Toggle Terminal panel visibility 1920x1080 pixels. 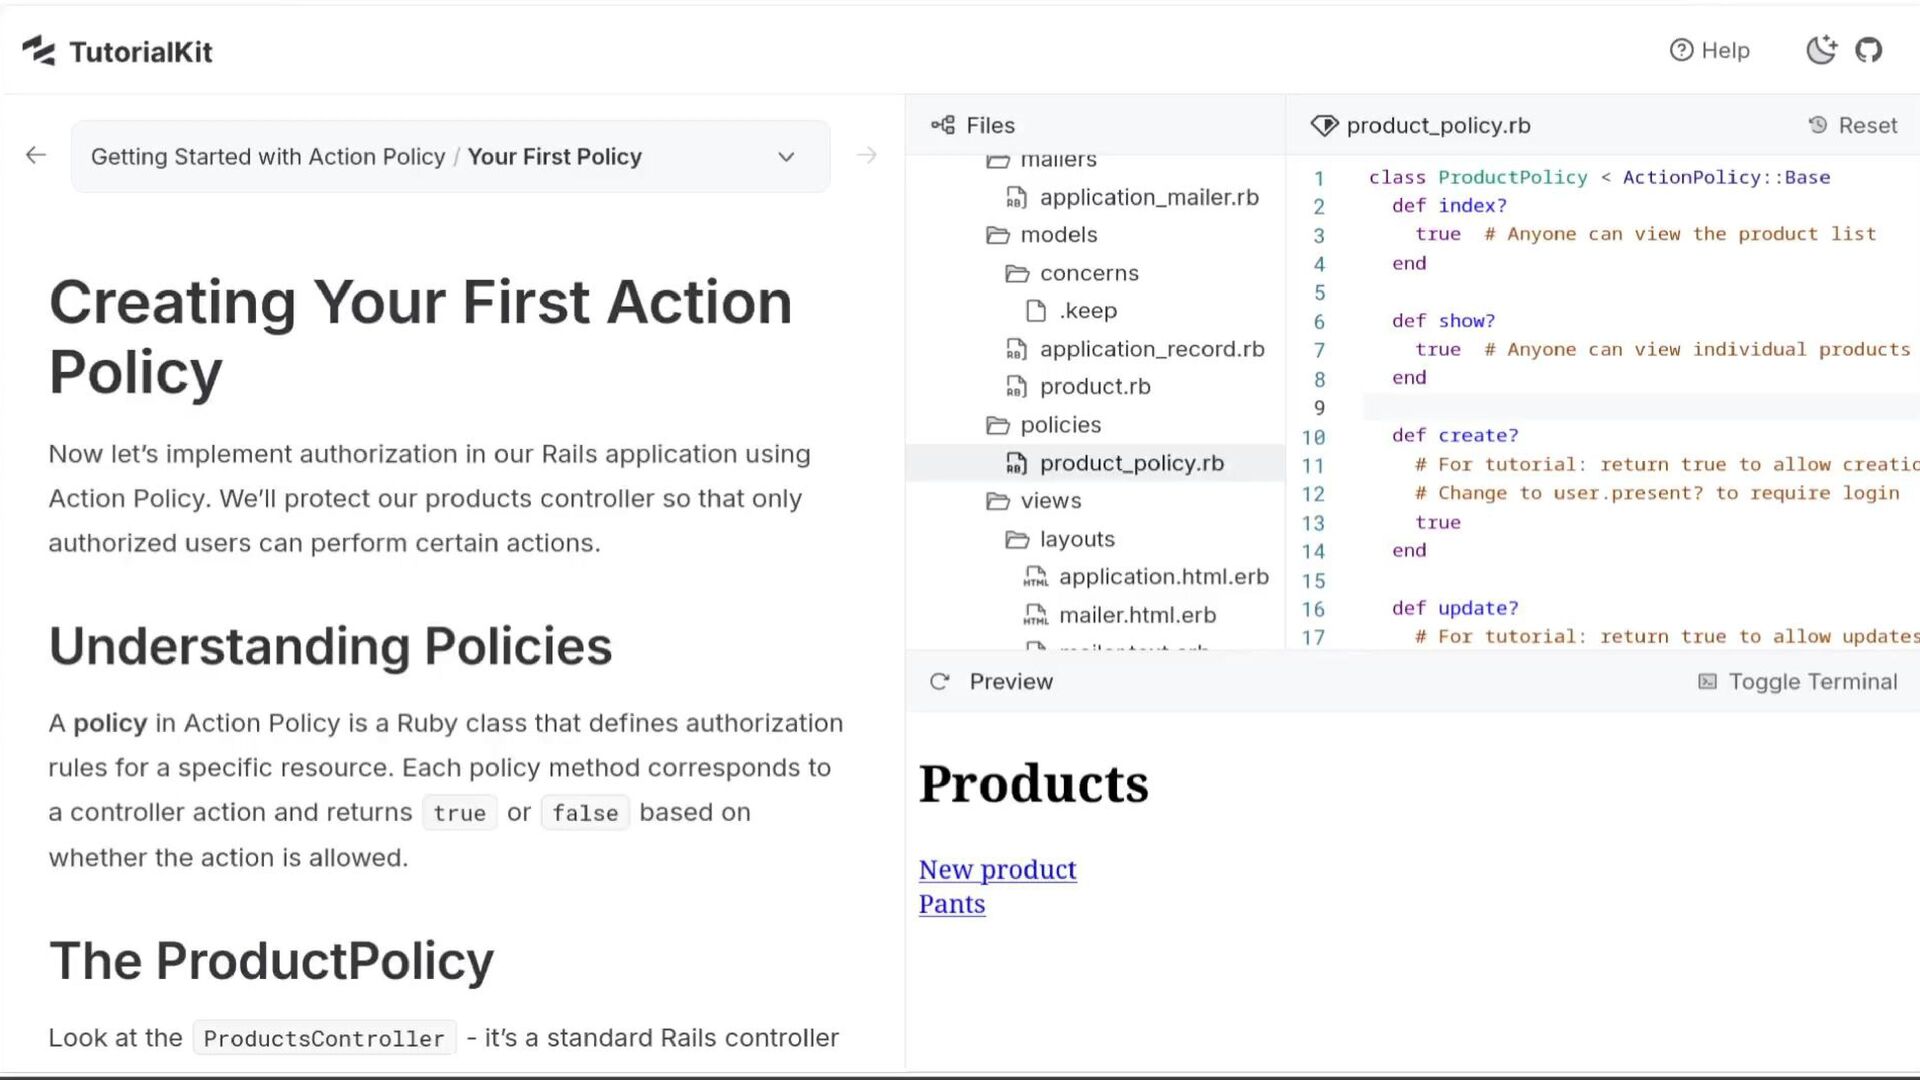[1797, 682]
